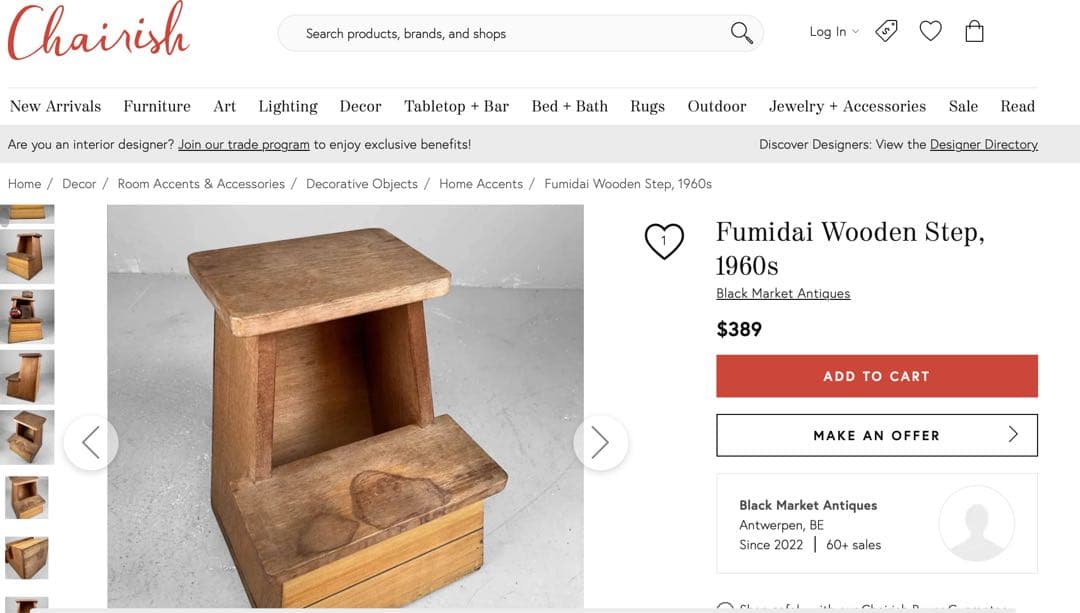
Task: Click Black Market Antiques seller avatar
Action: 976,524
